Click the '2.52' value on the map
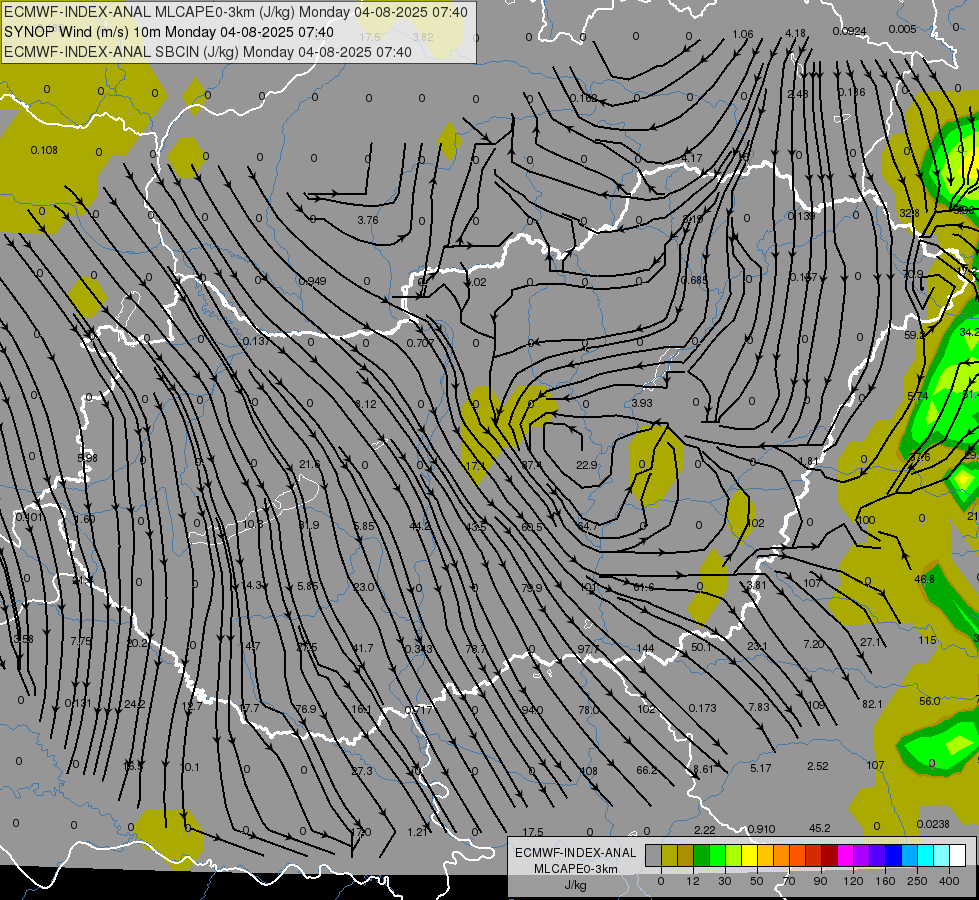Screen dimensions: 979x900 817,766
